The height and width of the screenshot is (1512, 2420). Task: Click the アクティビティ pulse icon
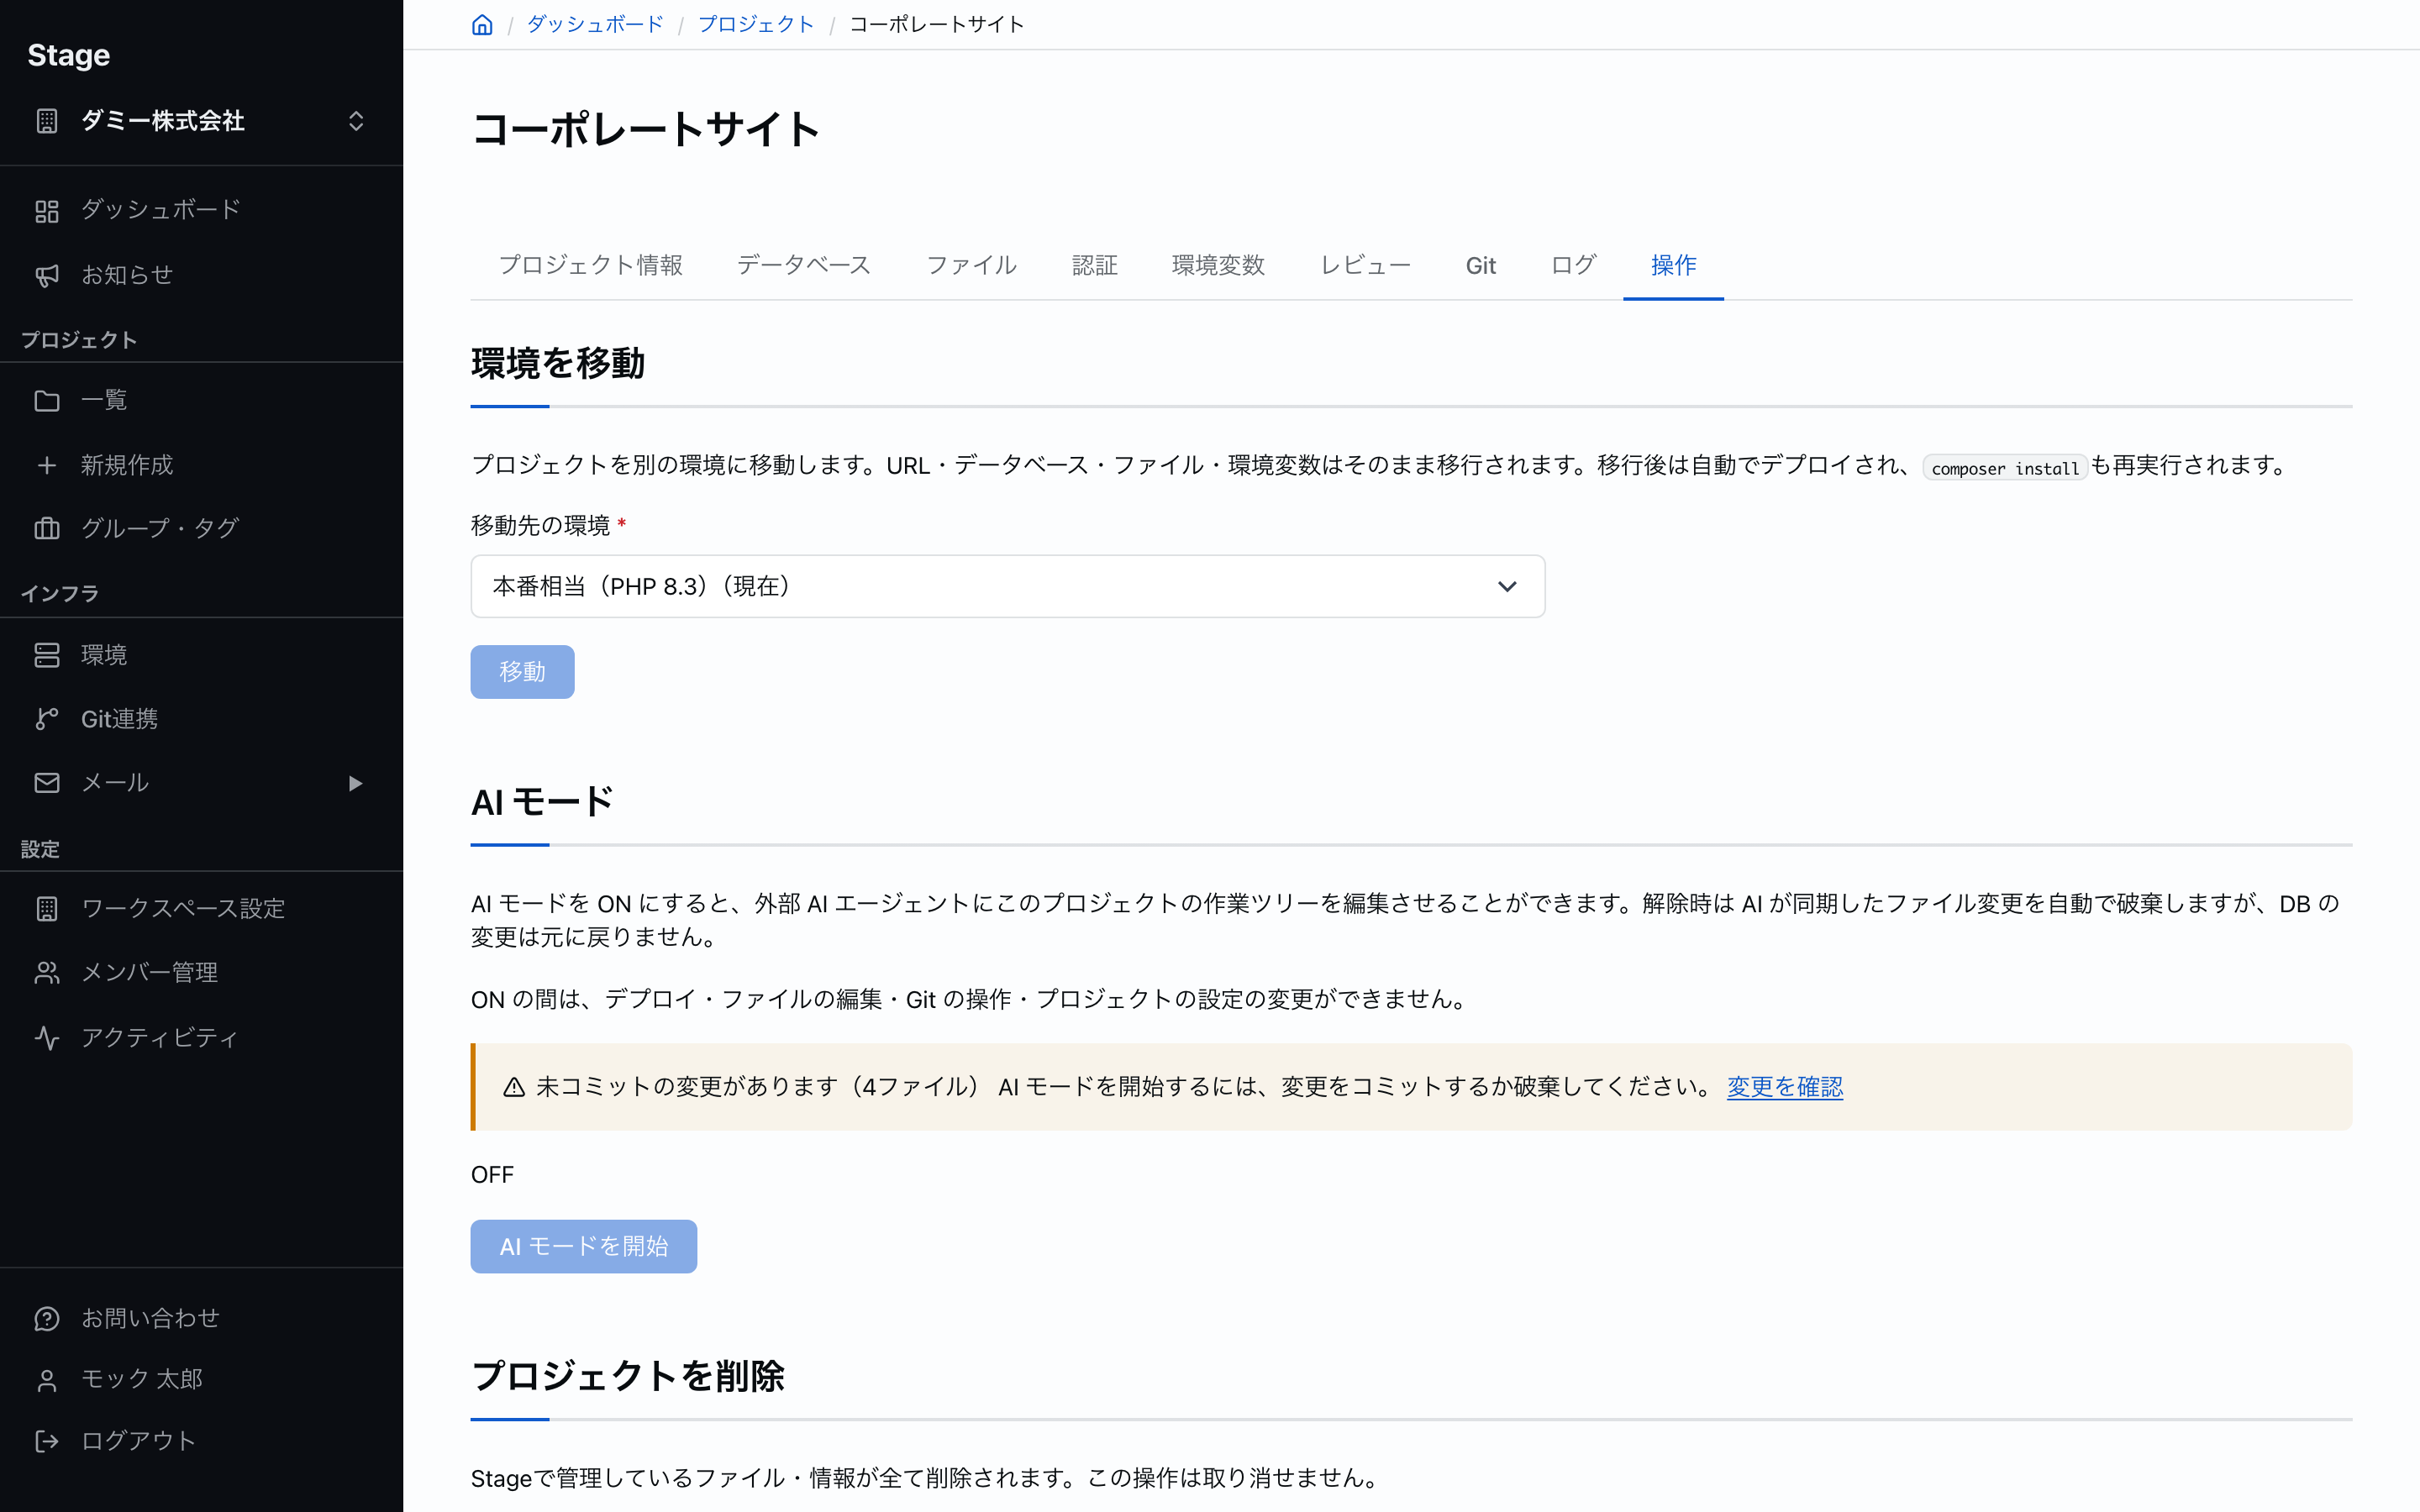click(x=47, y=1038)
